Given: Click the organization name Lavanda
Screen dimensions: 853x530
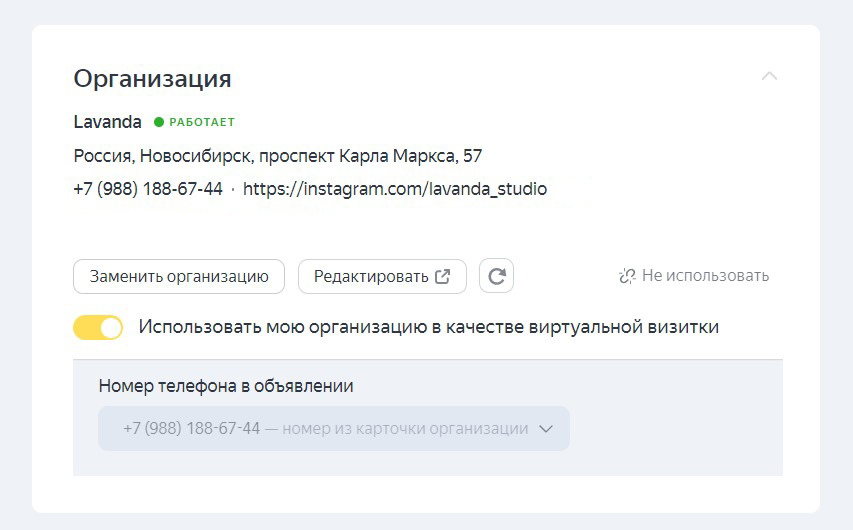Looking at the screenshot, I should (108, 122).
